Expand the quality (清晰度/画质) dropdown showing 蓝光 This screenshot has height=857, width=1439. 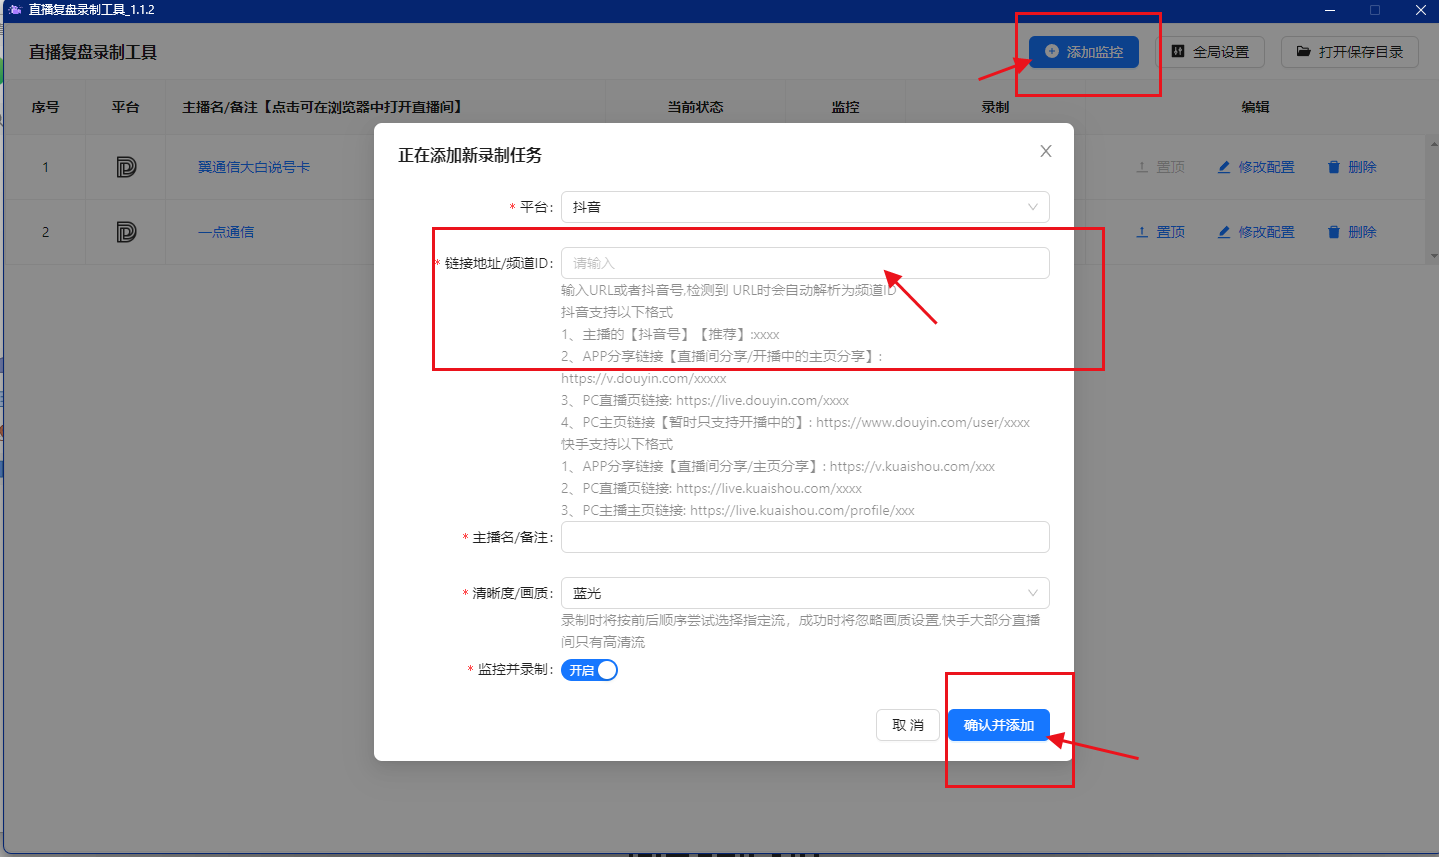pos(804,593)
